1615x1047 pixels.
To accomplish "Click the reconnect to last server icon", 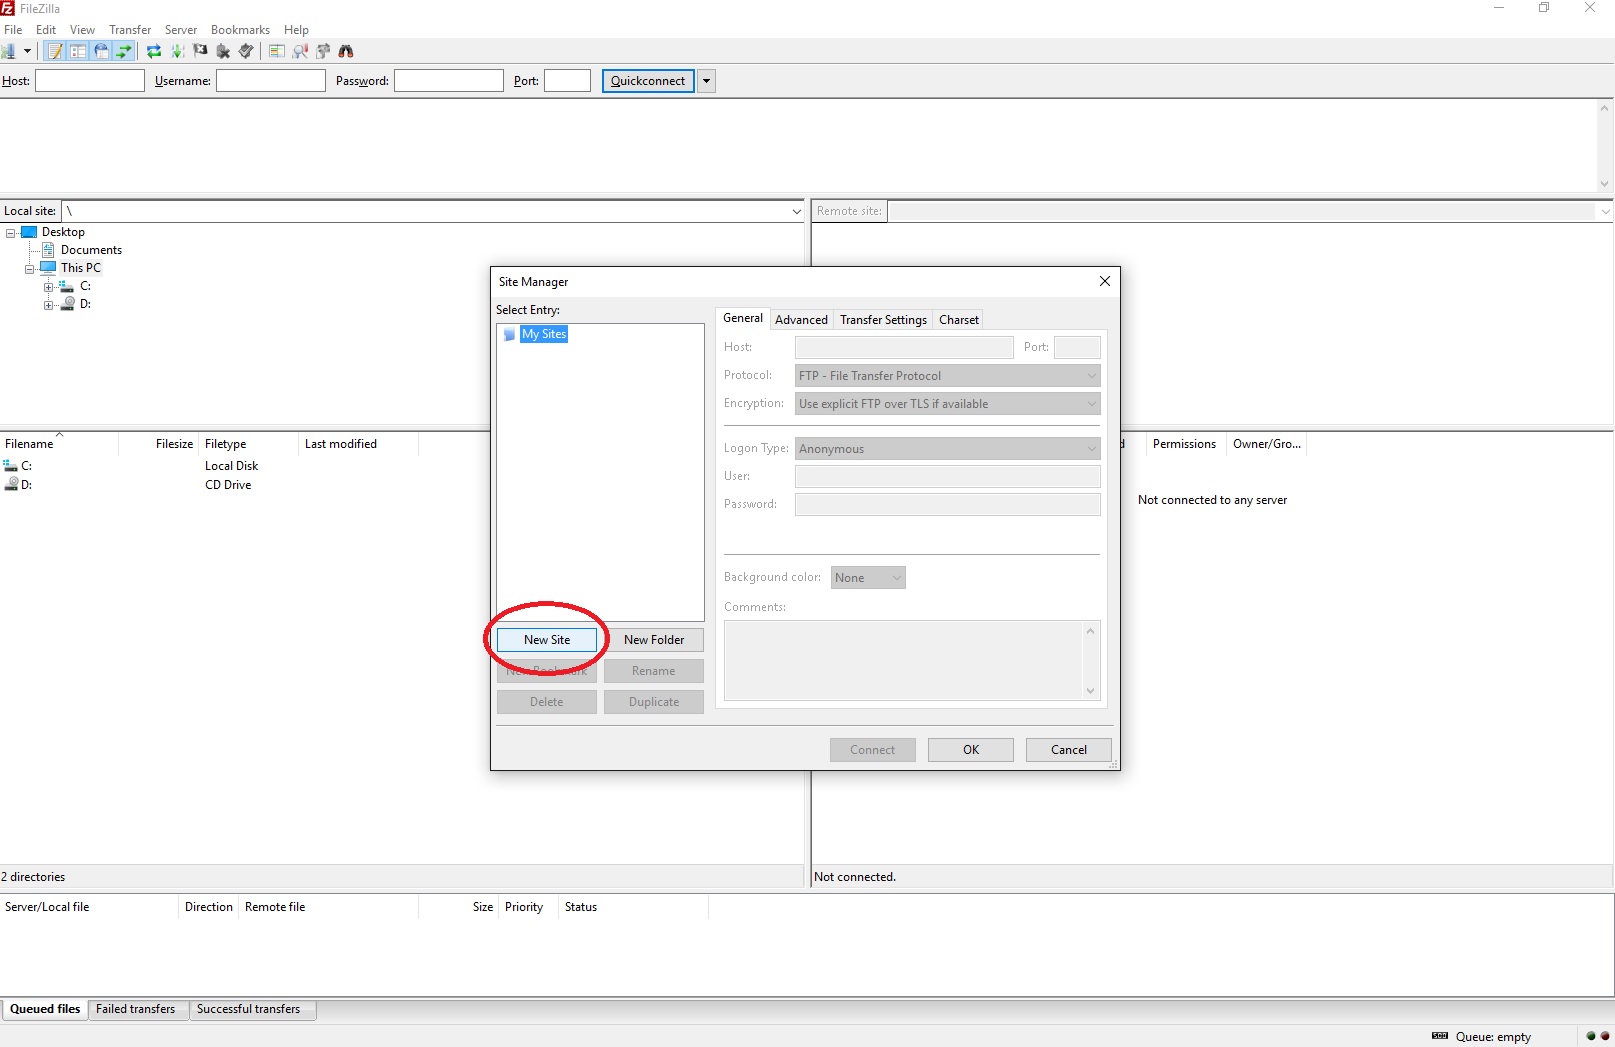I will (x=246, y=51).
